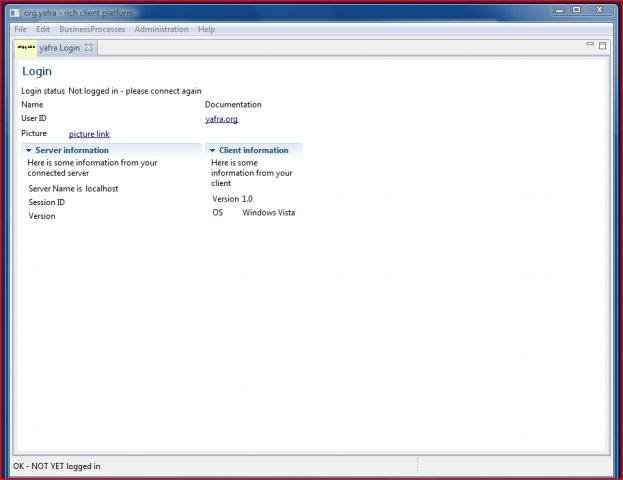Open the BusinessProcesses menu
The width and height of the screenshot is (623, 480).
click(x=92, y=29)
